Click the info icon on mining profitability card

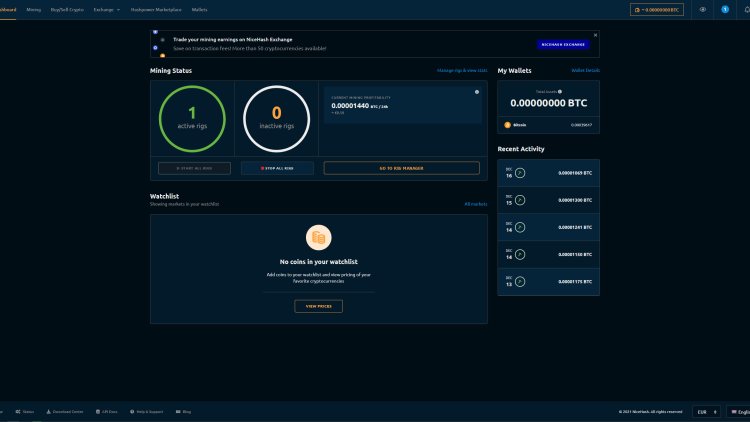(x=477, y=92)
